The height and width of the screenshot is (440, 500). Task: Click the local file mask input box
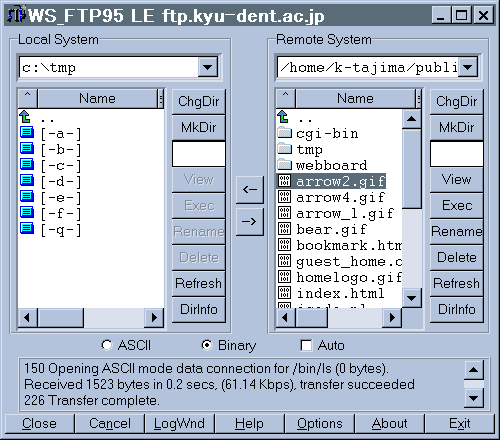pyautogui.click(x=199, y=154)
